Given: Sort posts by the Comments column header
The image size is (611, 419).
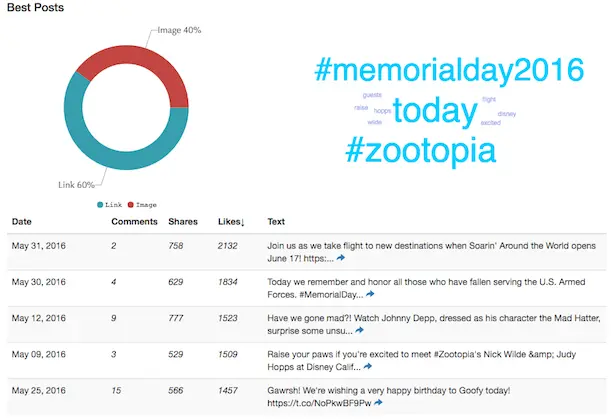Looking at the screenshot, I should pyautogui.click(x=133, y=221).
